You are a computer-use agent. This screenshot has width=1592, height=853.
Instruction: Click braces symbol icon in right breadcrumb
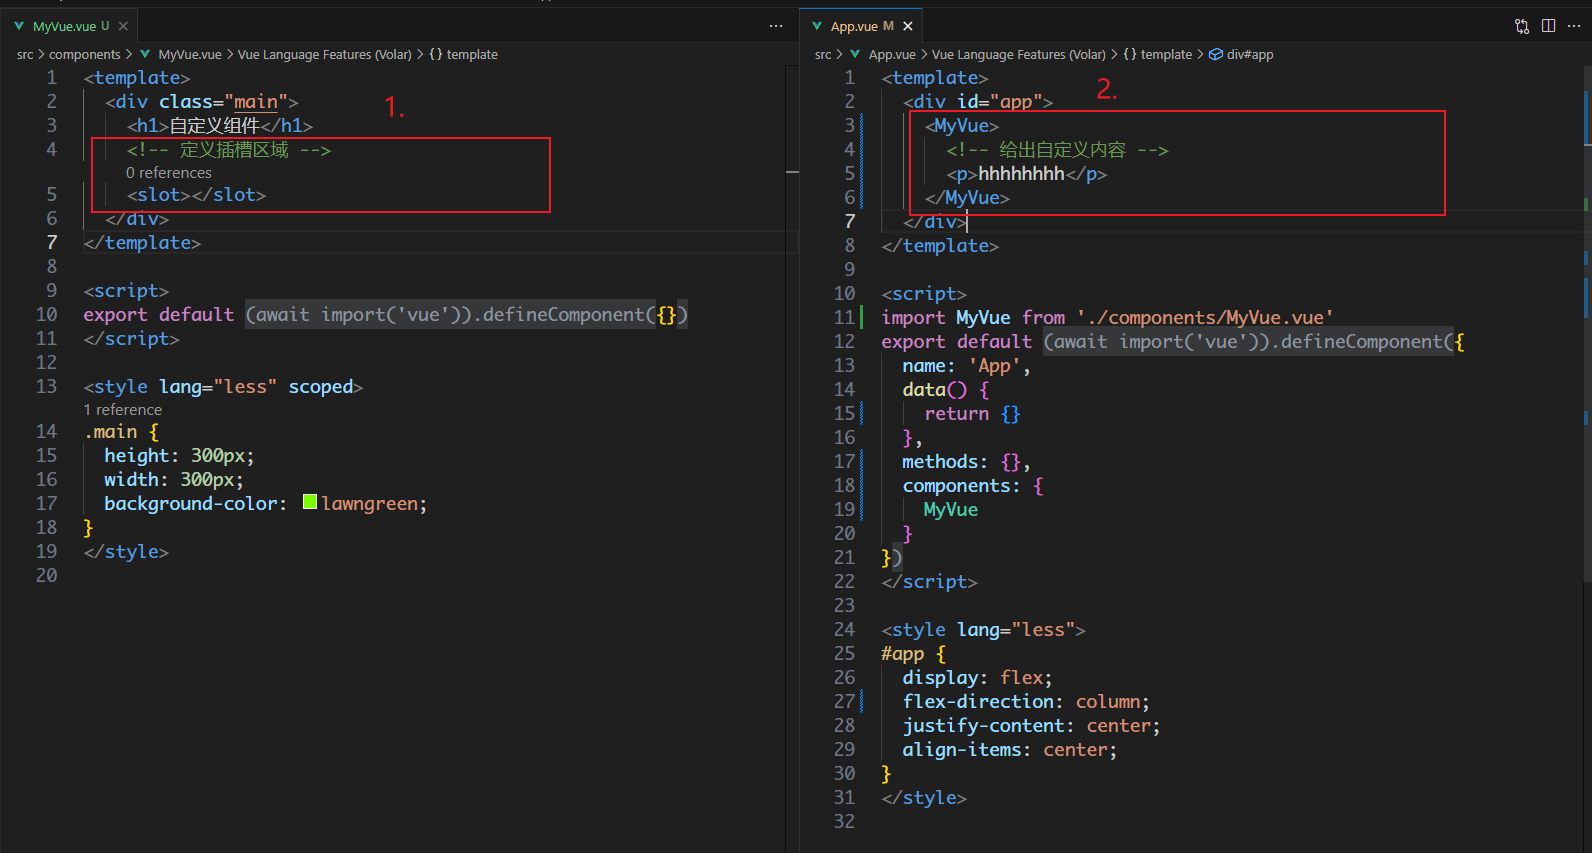tap(1130, 54)
